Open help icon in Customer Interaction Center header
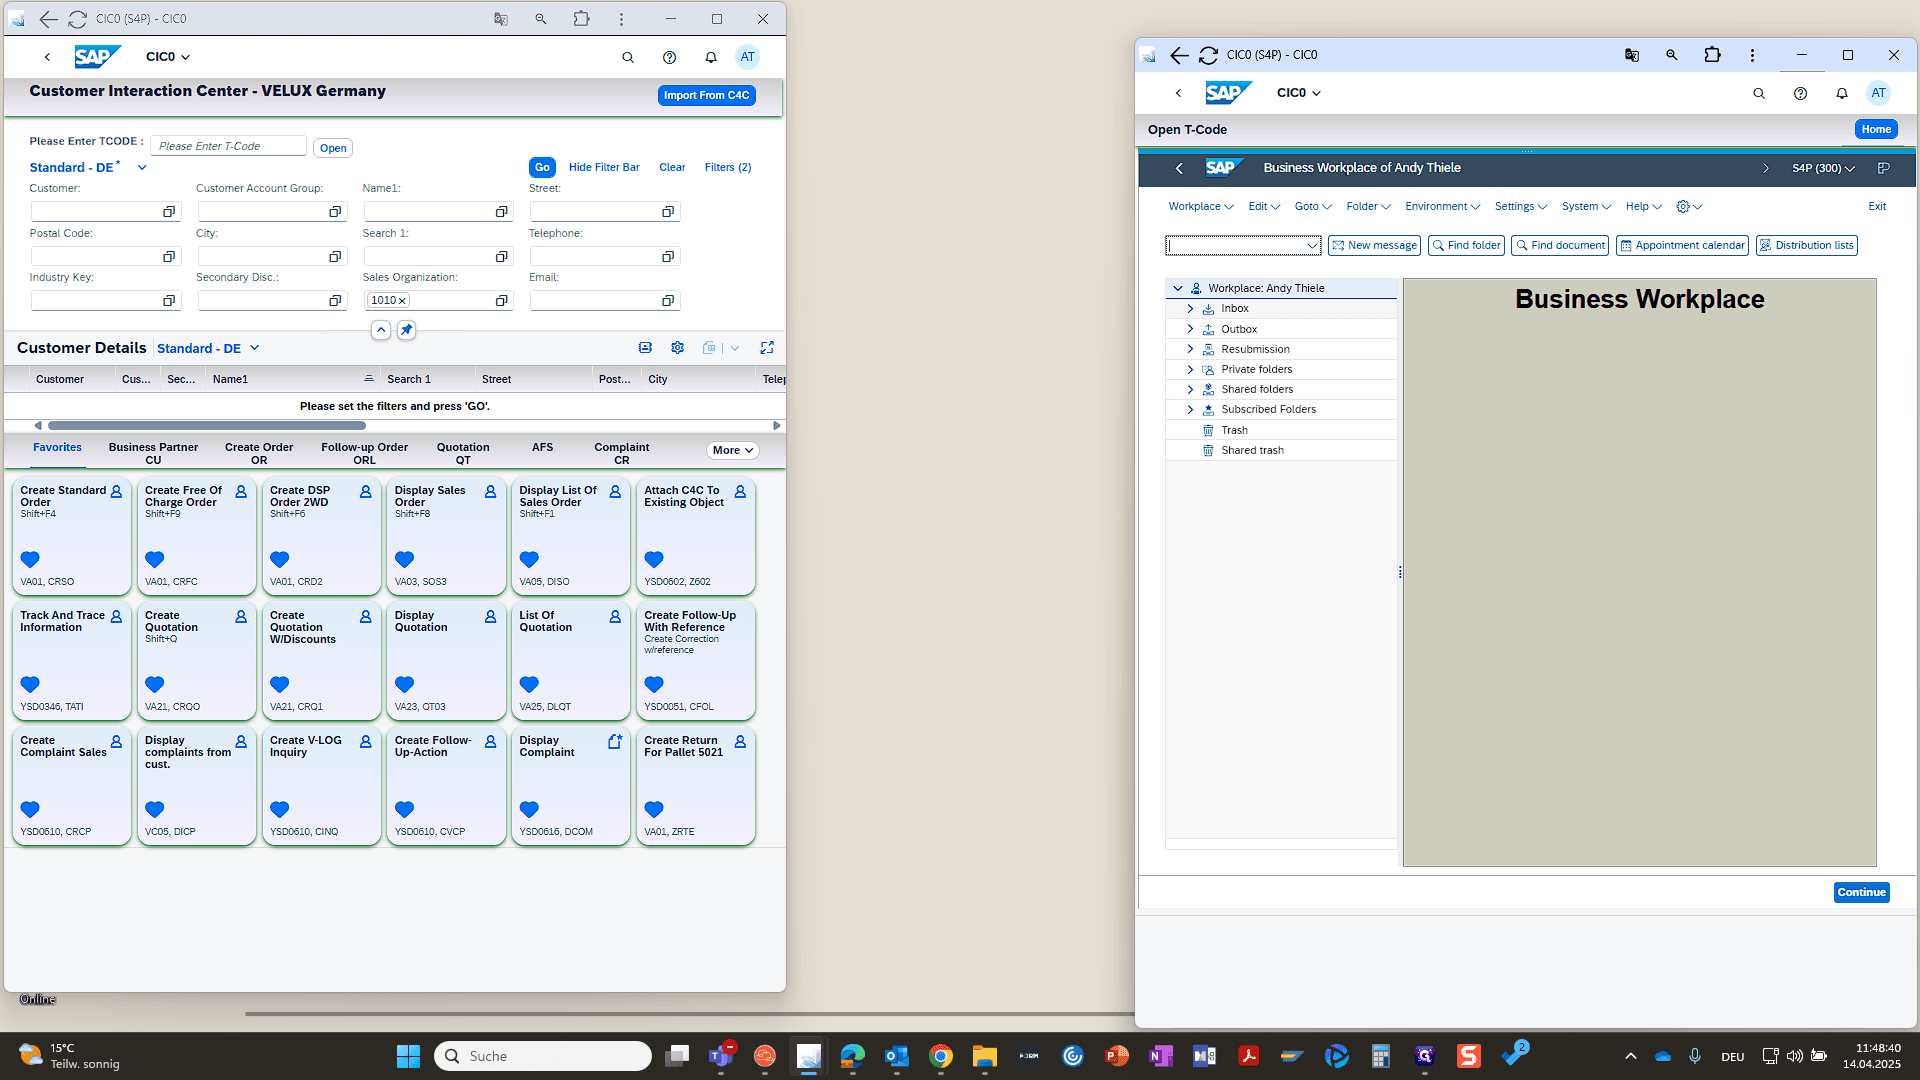Image resolution: width=1920 pixels, height=1080 pixels. coord(669,57)
